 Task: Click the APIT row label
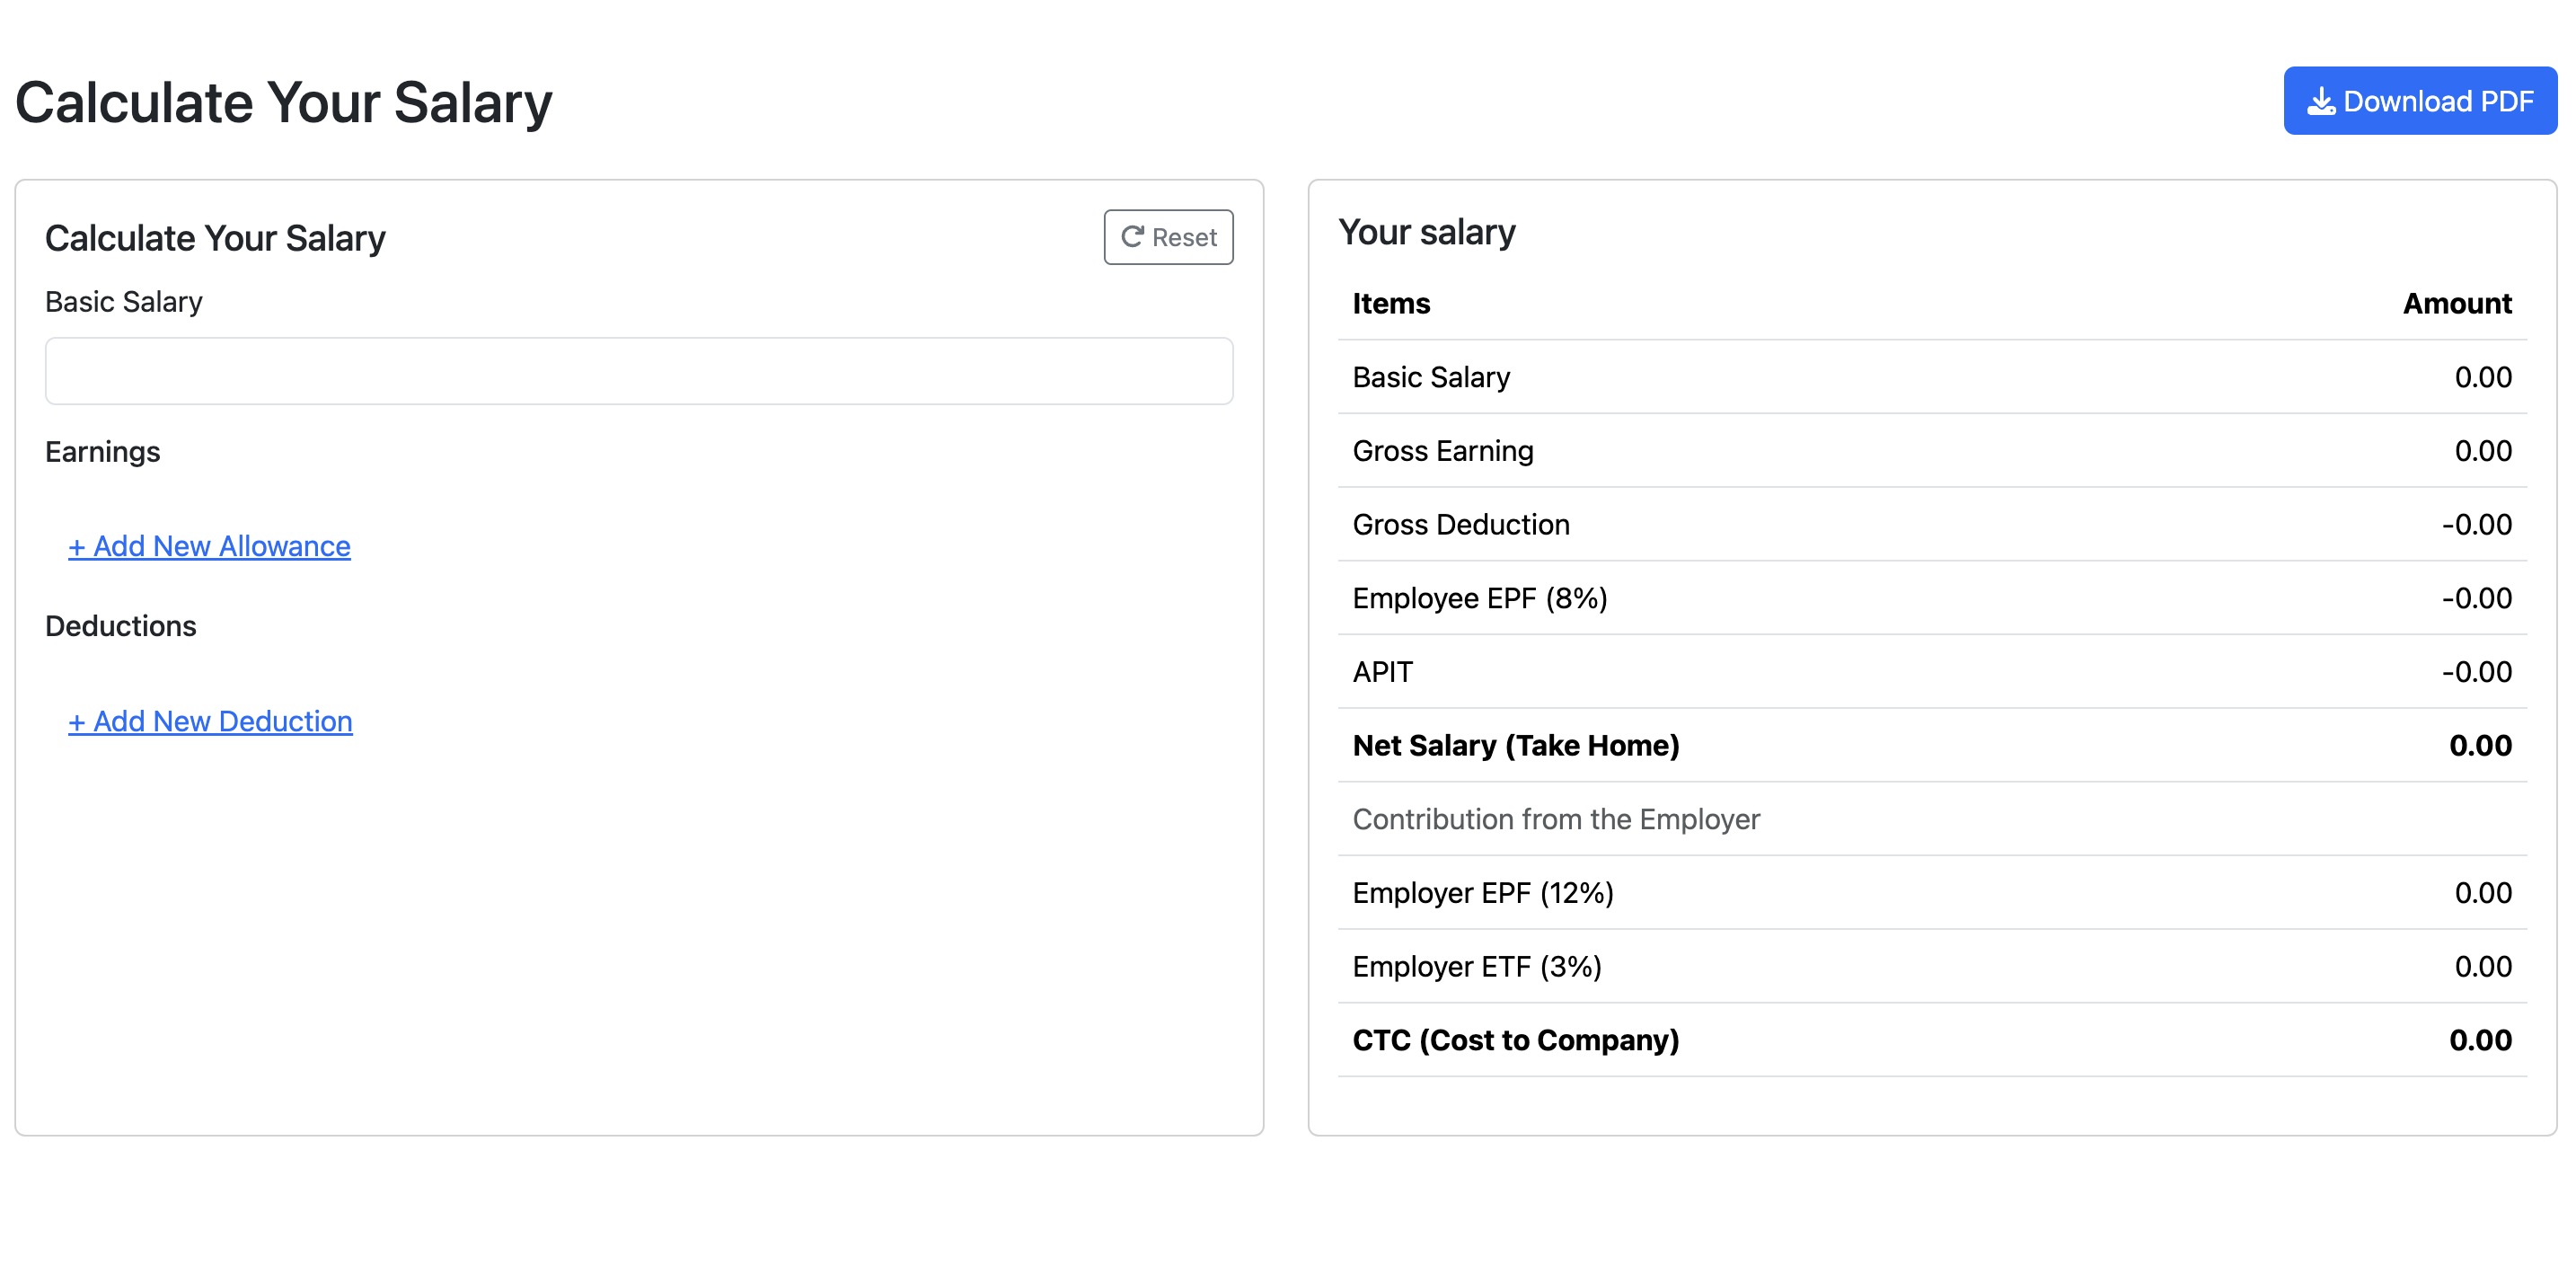coord(1382,672)
